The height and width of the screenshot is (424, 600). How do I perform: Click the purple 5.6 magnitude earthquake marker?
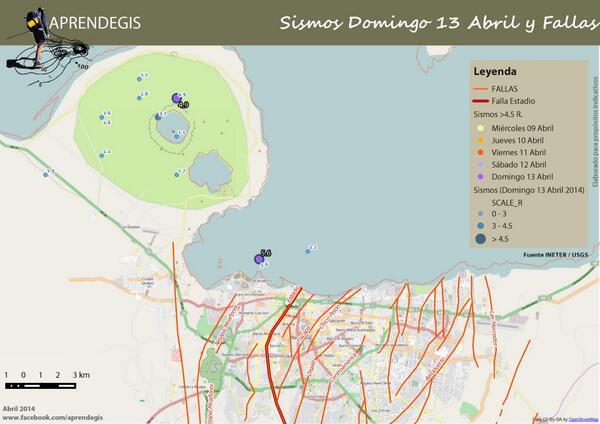pos(259,259)
